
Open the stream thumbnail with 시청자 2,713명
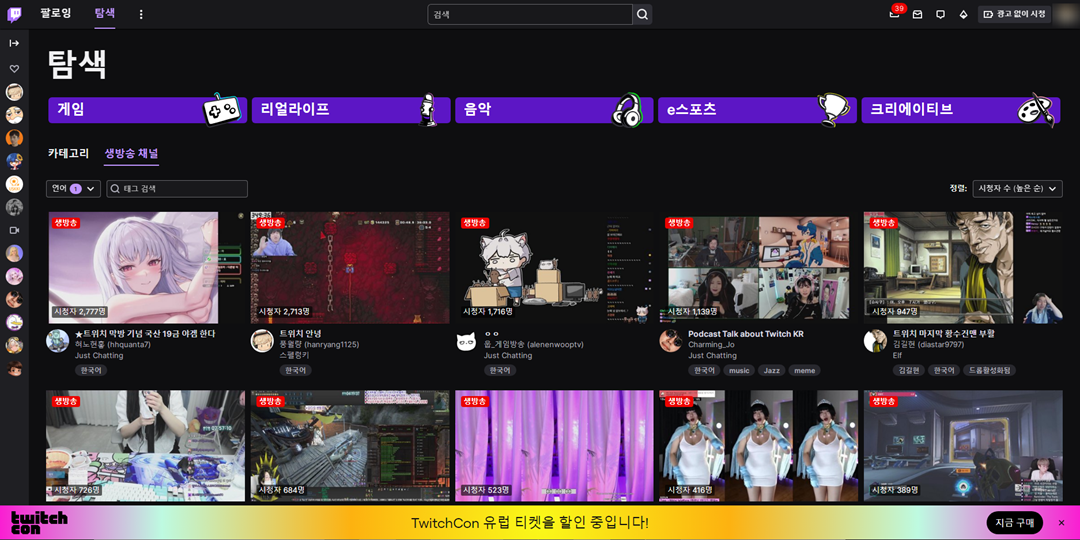click(x=350, y=267)
